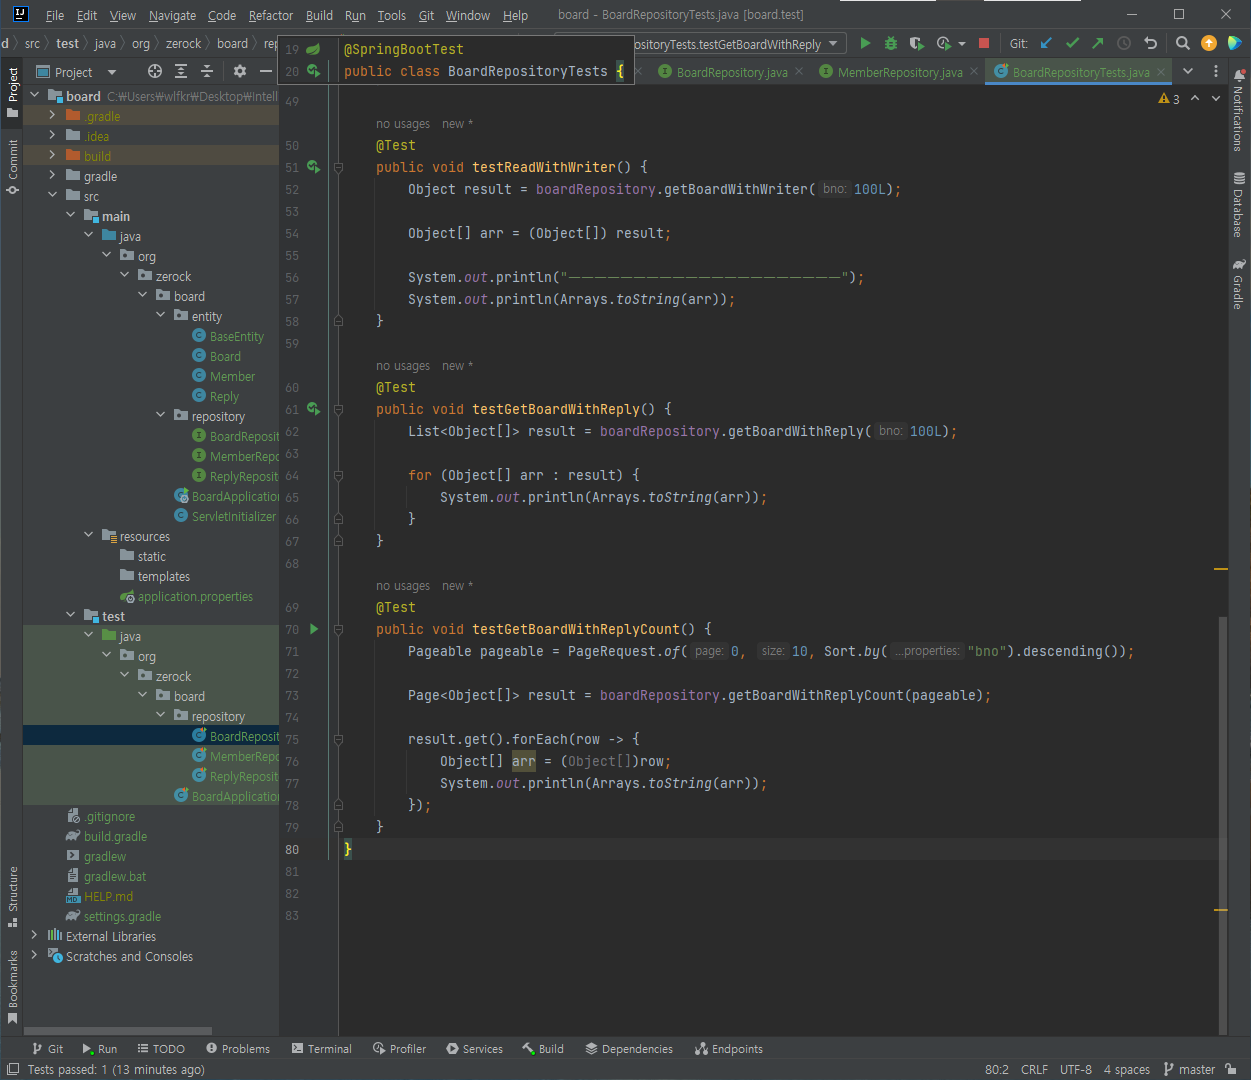Open the Bookmarks tool window
This screenshot has height=1080, width=1251.
click(13, 987)
